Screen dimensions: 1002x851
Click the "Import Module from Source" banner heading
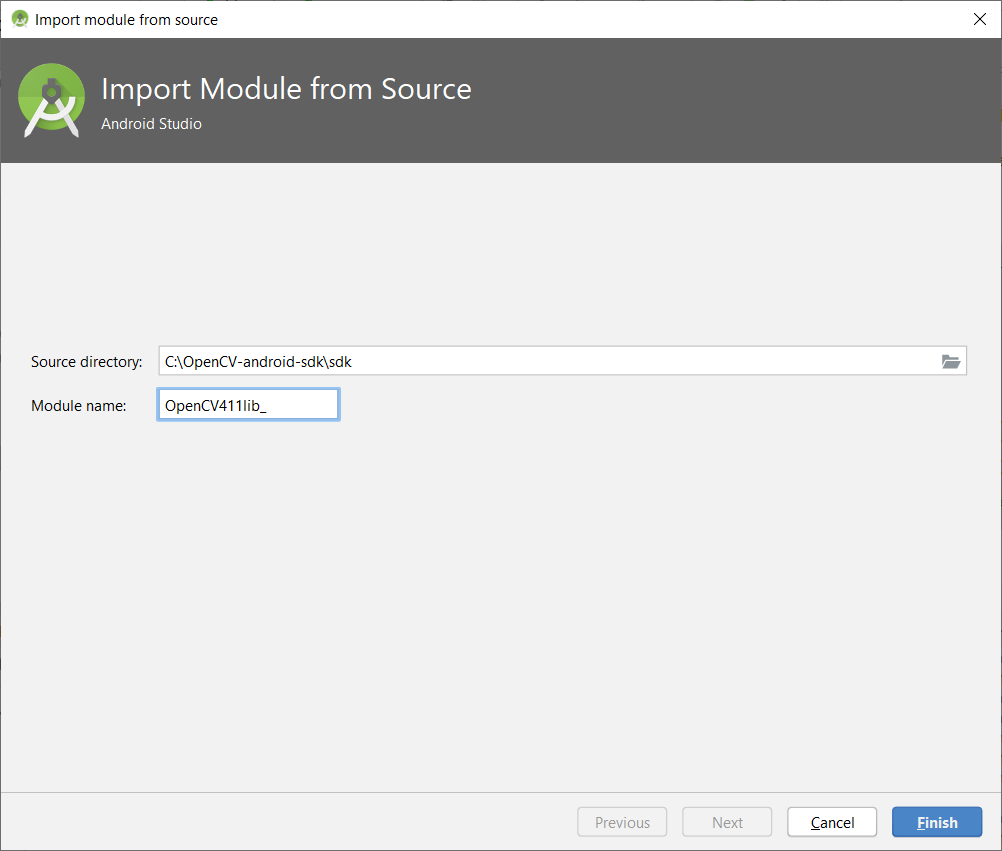(x=286, y=89)
